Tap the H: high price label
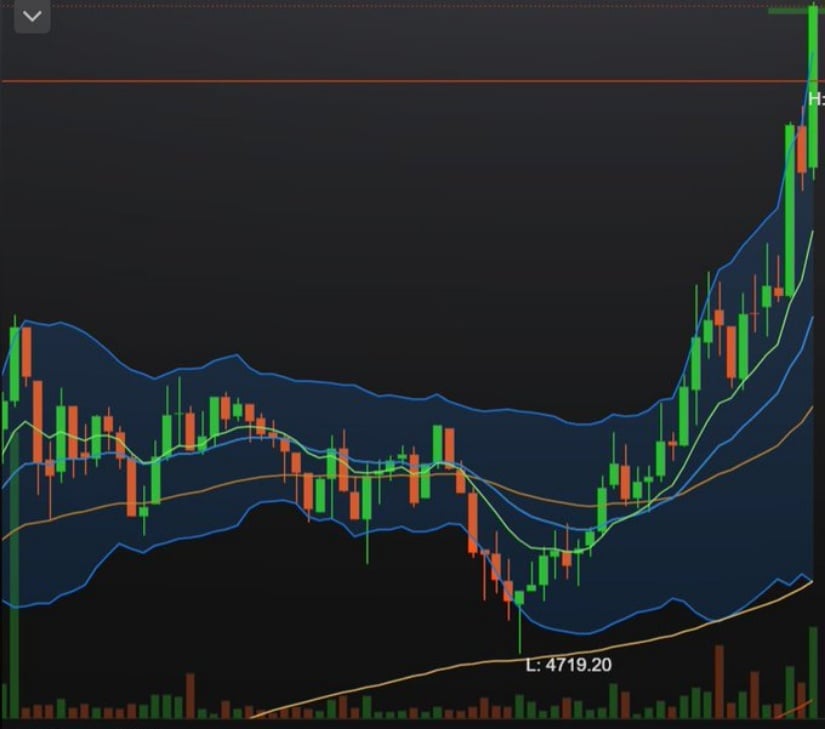 coord(817,99)
